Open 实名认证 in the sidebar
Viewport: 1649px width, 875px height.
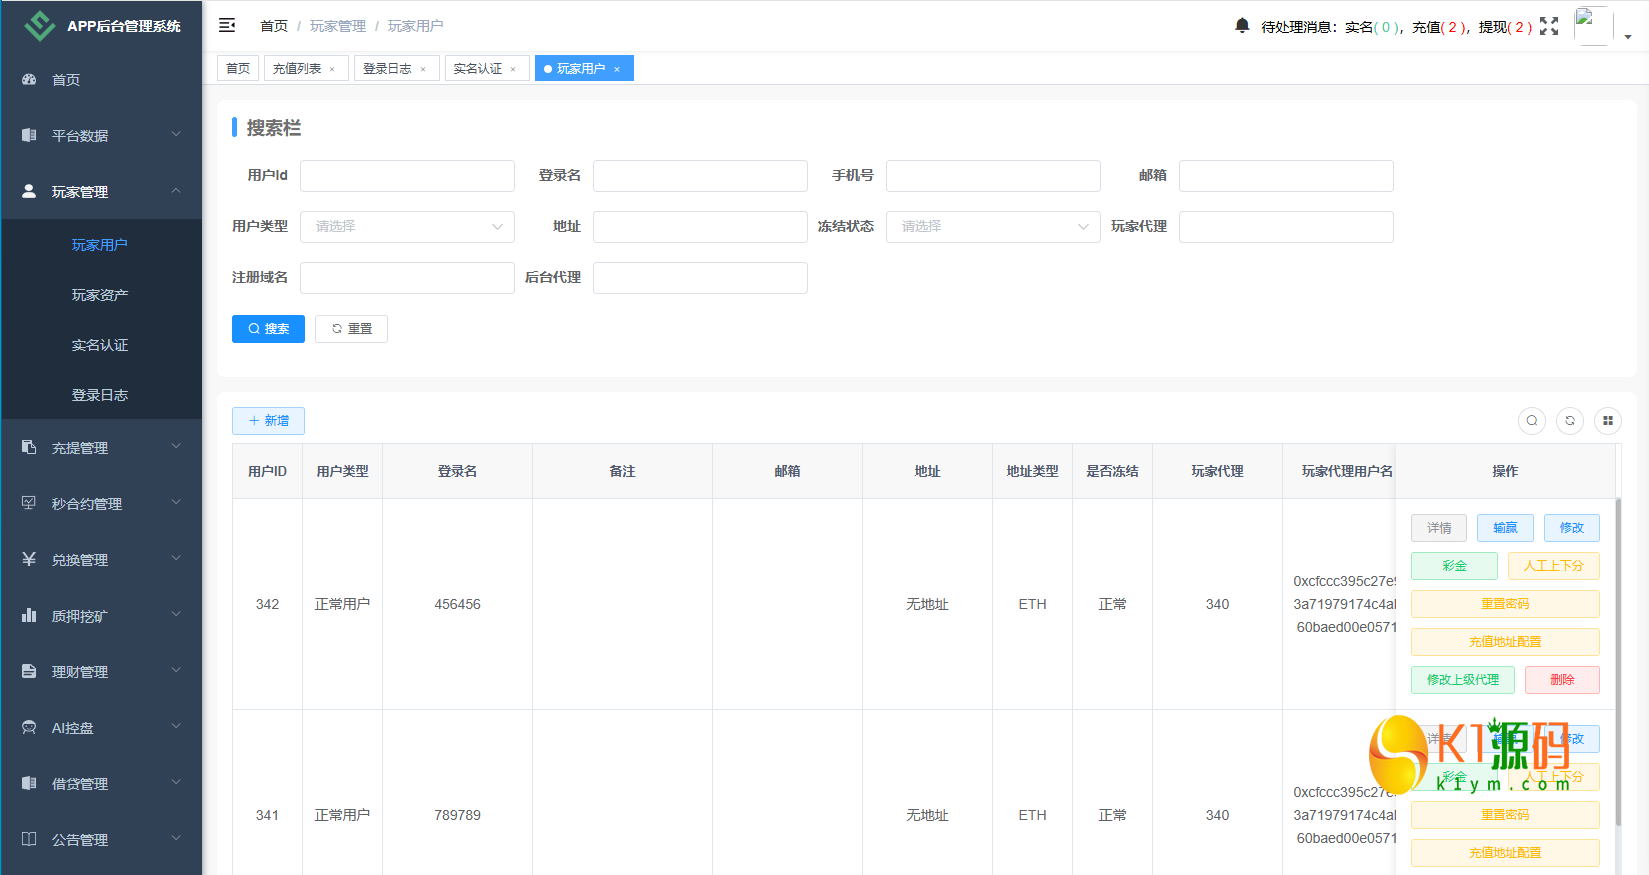[x=101, y=345]
